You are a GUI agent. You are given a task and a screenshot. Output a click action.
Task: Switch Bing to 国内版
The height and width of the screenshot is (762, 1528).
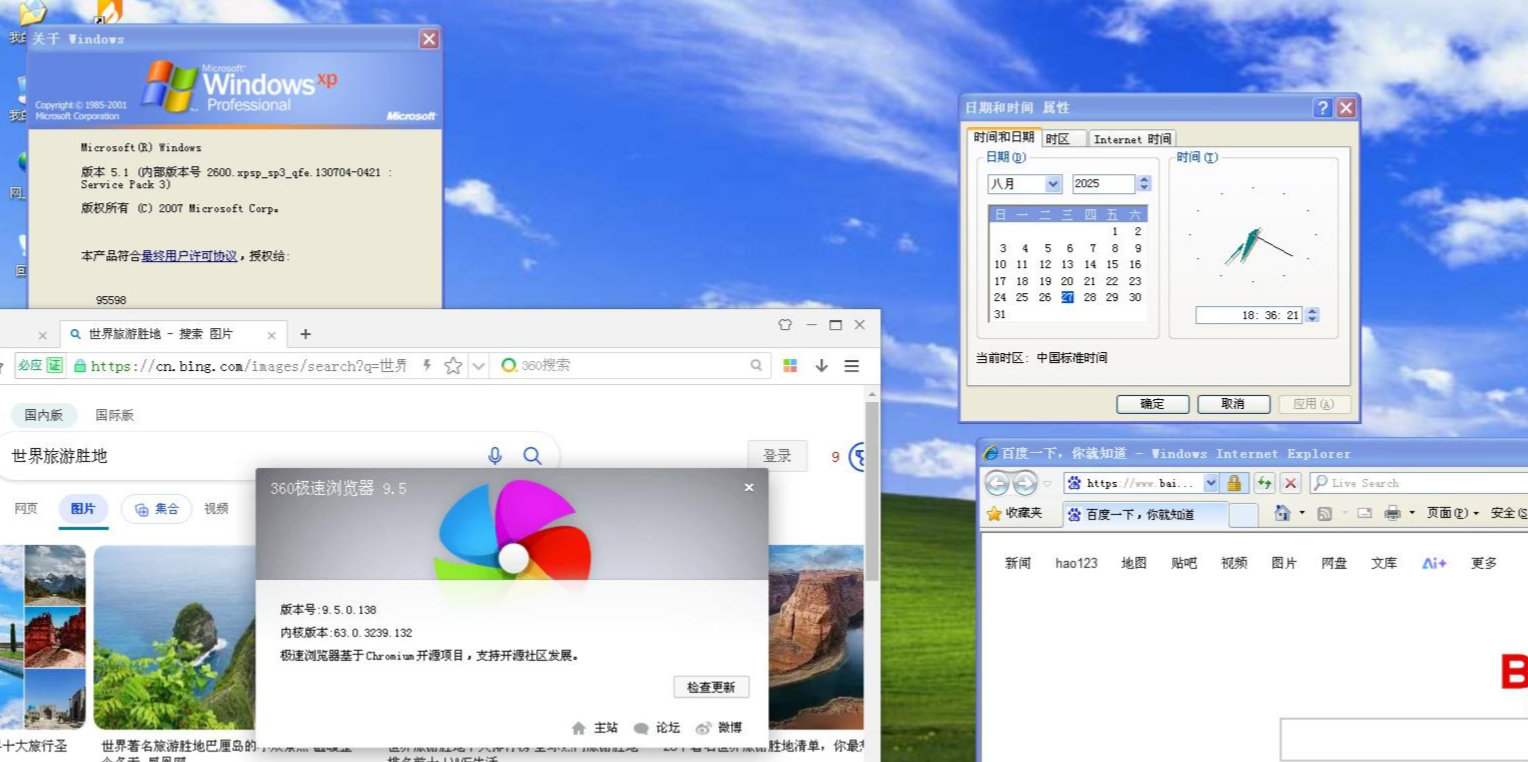click(x=44, y=415)
